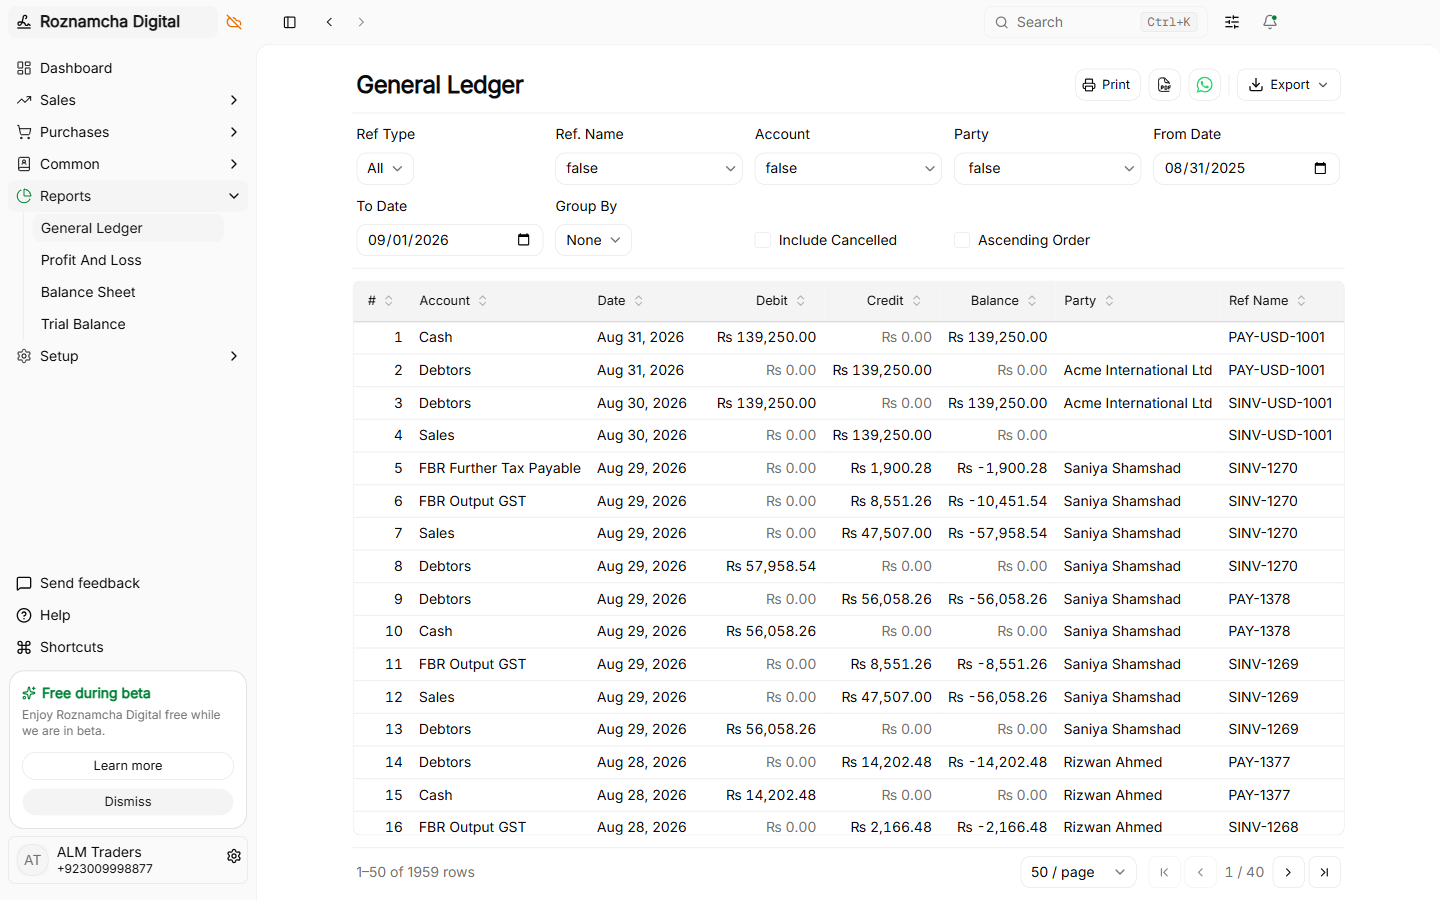1440x900 pixels.
Task: Share report via WhatsApp icon
Action: (x=1205, y=85)
